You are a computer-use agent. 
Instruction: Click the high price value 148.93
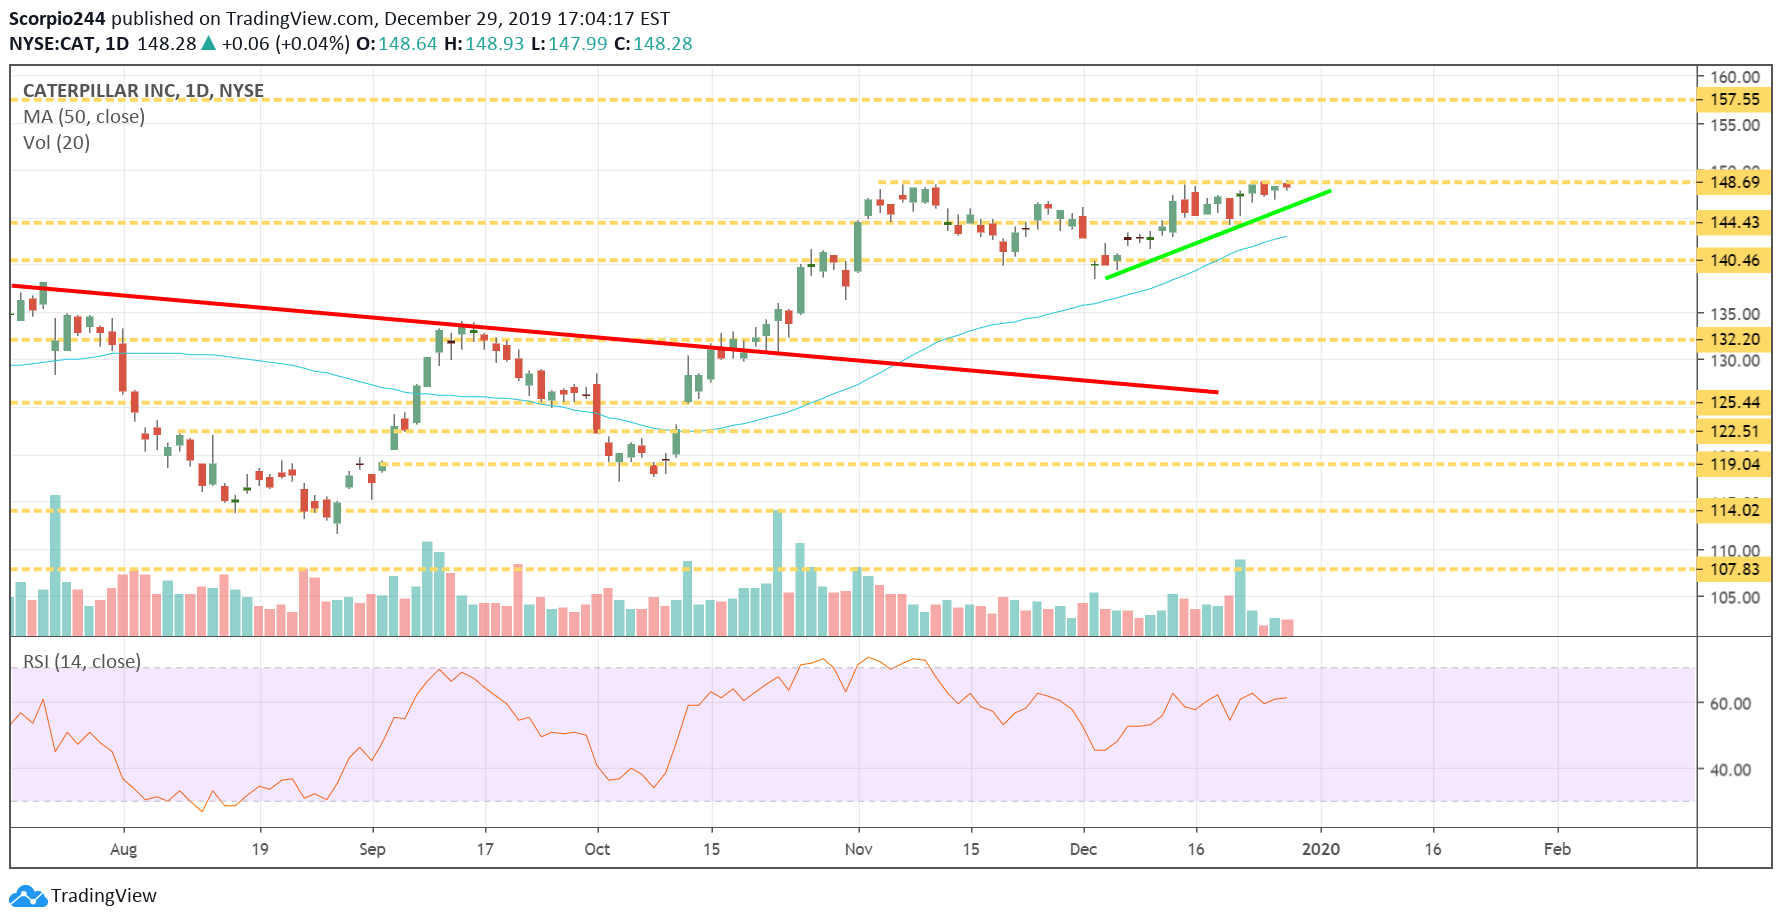click(495, 44)
